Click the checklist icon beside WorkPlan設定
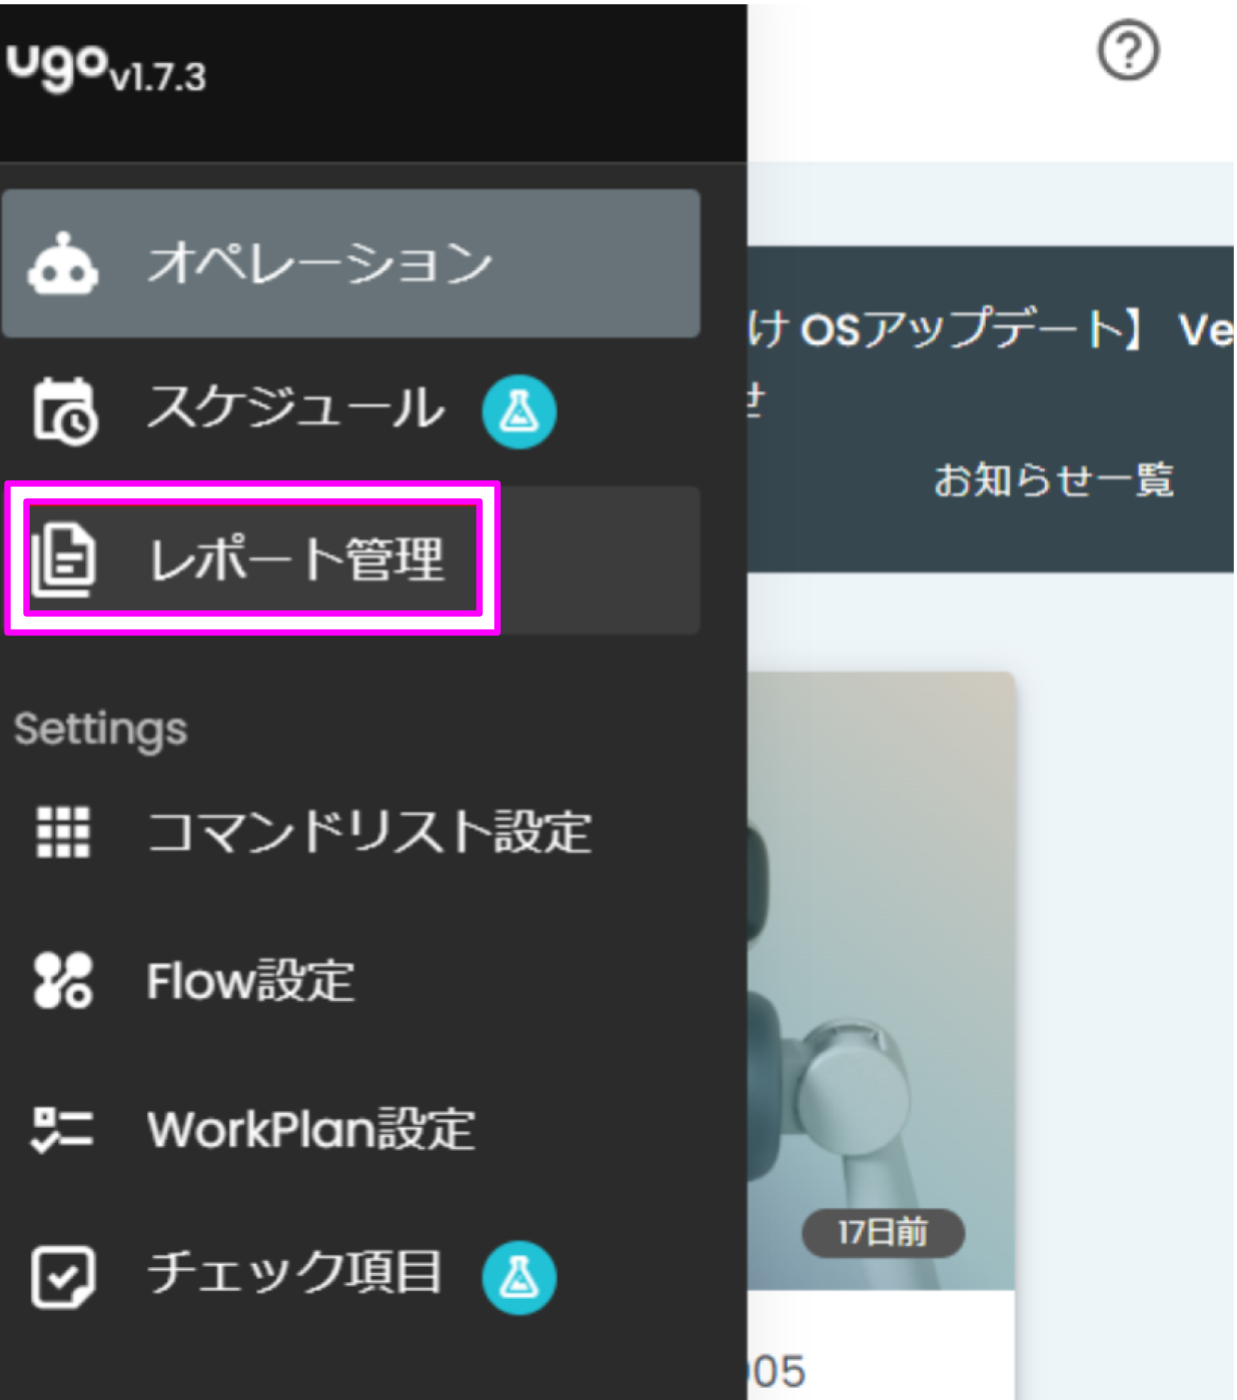This screenshot has height=1400, width=1237. [60, 1129]
